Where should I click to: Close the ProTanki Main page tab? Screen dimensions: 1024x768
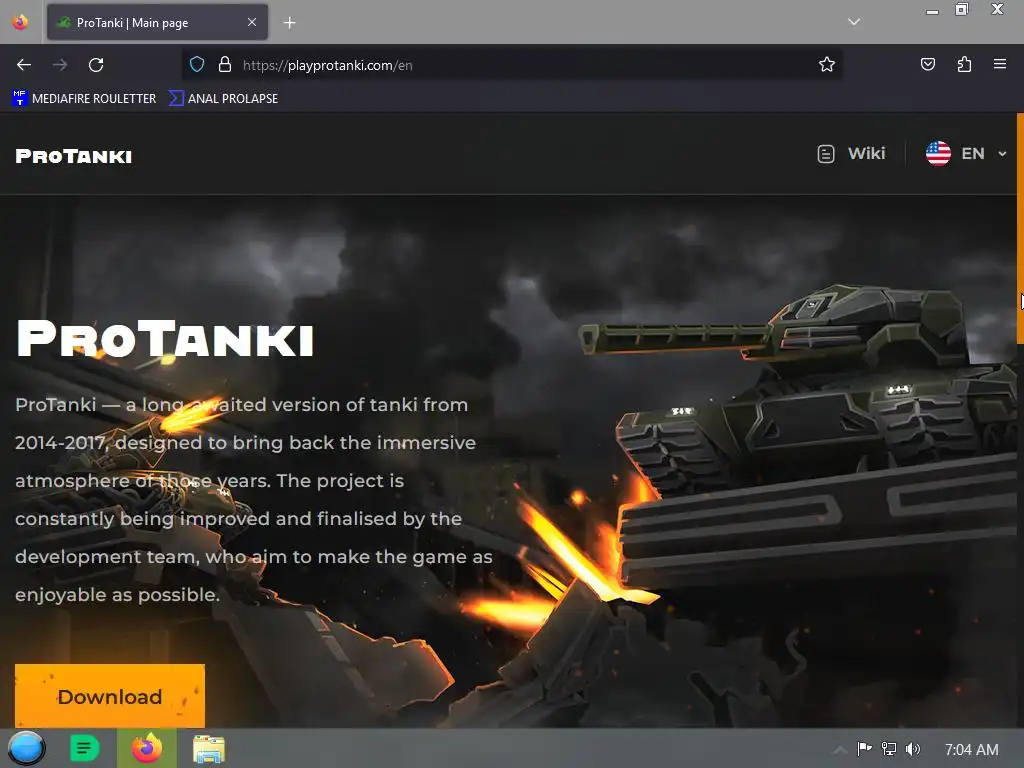[x=252, y=22]
